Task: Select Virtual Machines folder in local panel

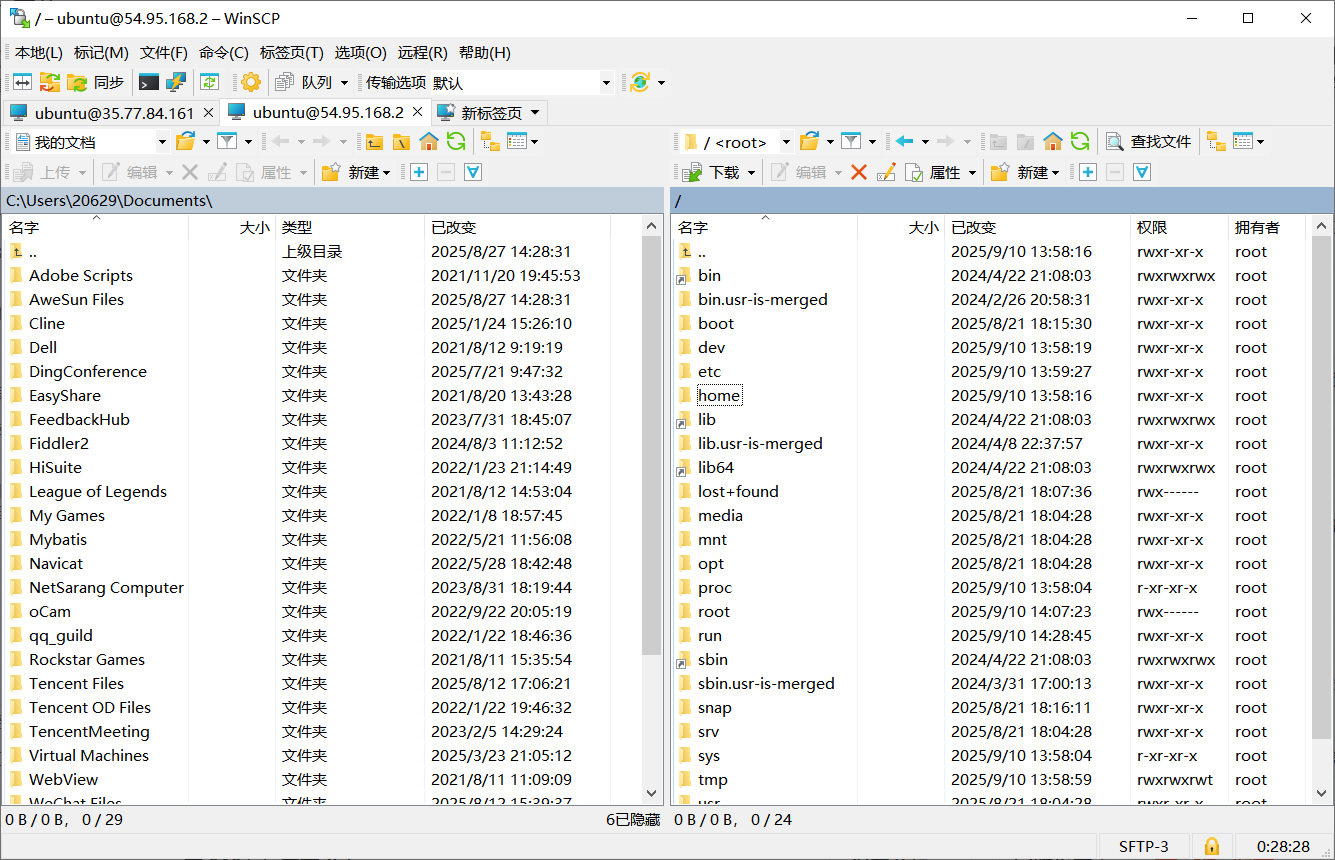Action: coord(89,755)
